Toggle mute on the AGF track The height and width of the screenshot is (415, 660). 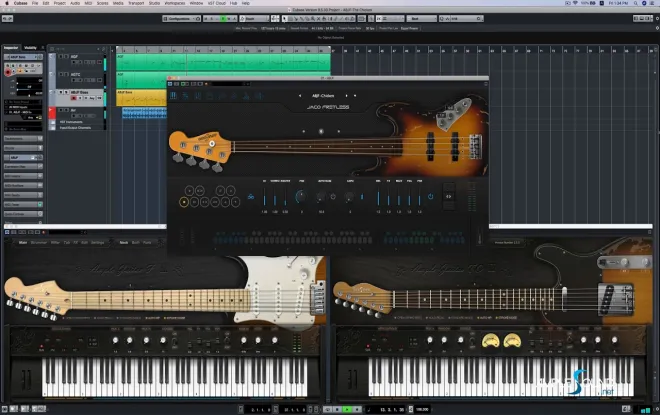point(61,56)
